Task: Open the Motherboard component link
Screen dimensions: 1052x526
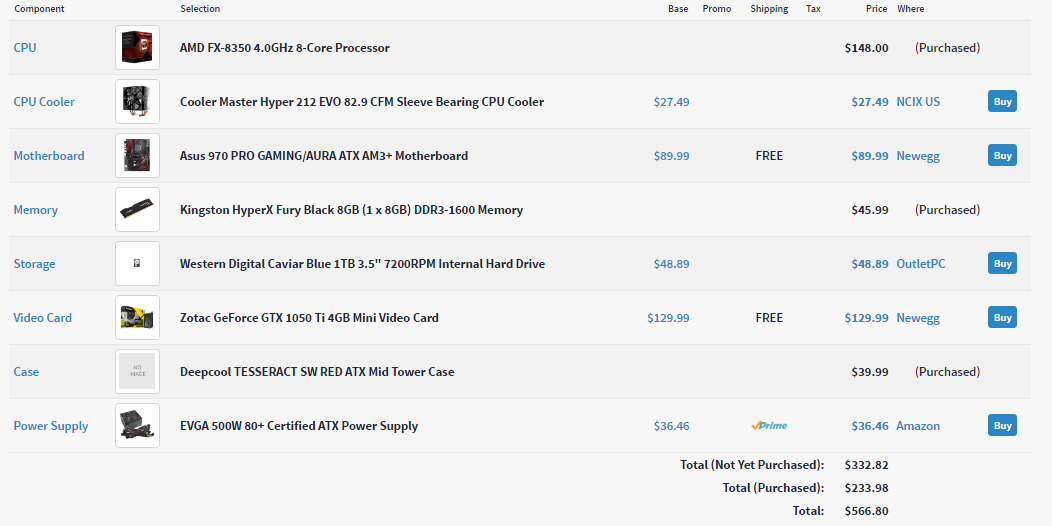Action: click(x=49, y=156)
